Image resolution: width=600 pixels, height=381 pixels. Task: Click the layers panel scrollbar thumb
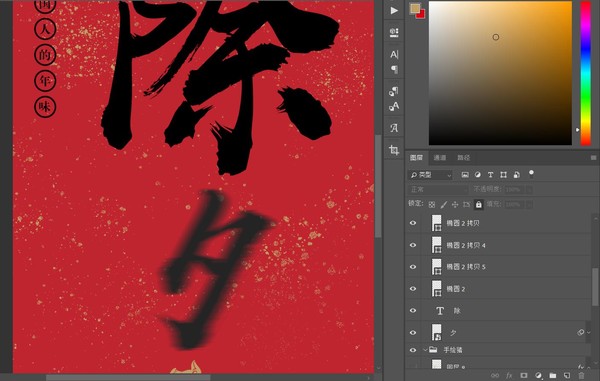[595, 287]
